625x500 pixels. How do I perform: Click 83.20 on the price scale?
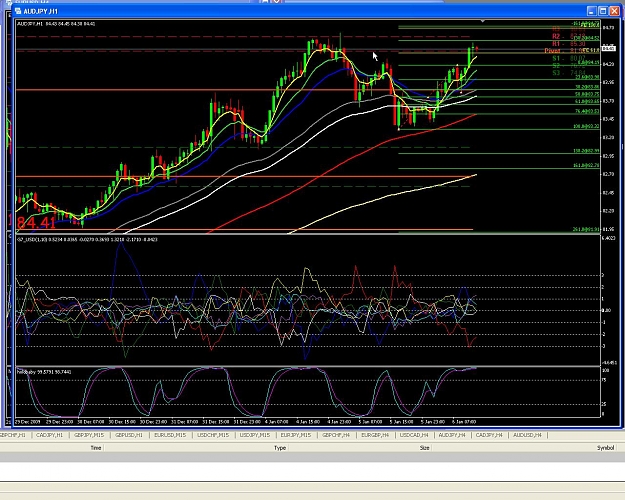click(x=608, y=138)
